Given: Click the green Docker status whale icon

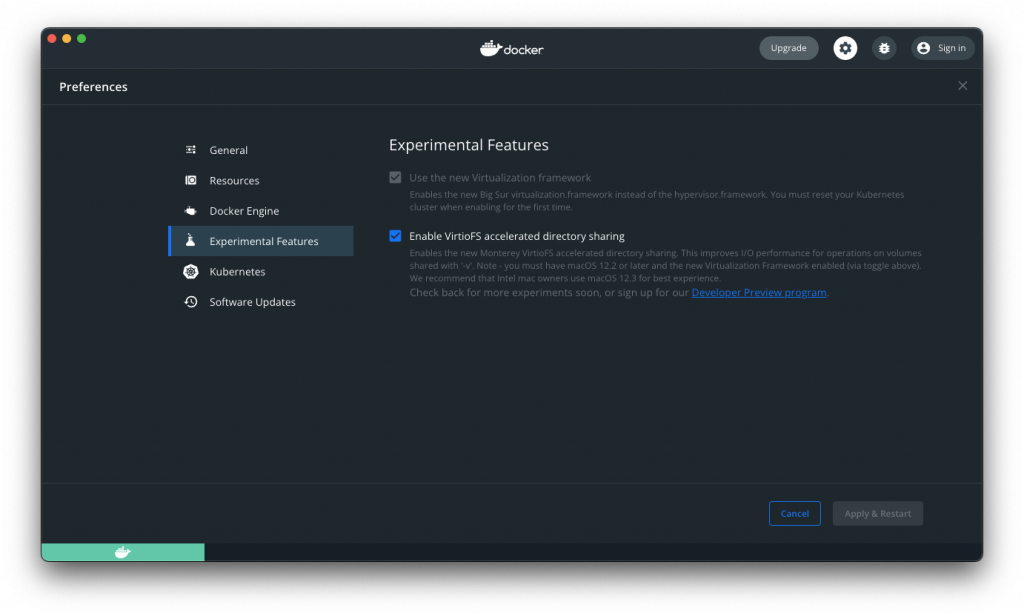Looking at the screenshot, I should pyautogui.click(x=123, y=552).
